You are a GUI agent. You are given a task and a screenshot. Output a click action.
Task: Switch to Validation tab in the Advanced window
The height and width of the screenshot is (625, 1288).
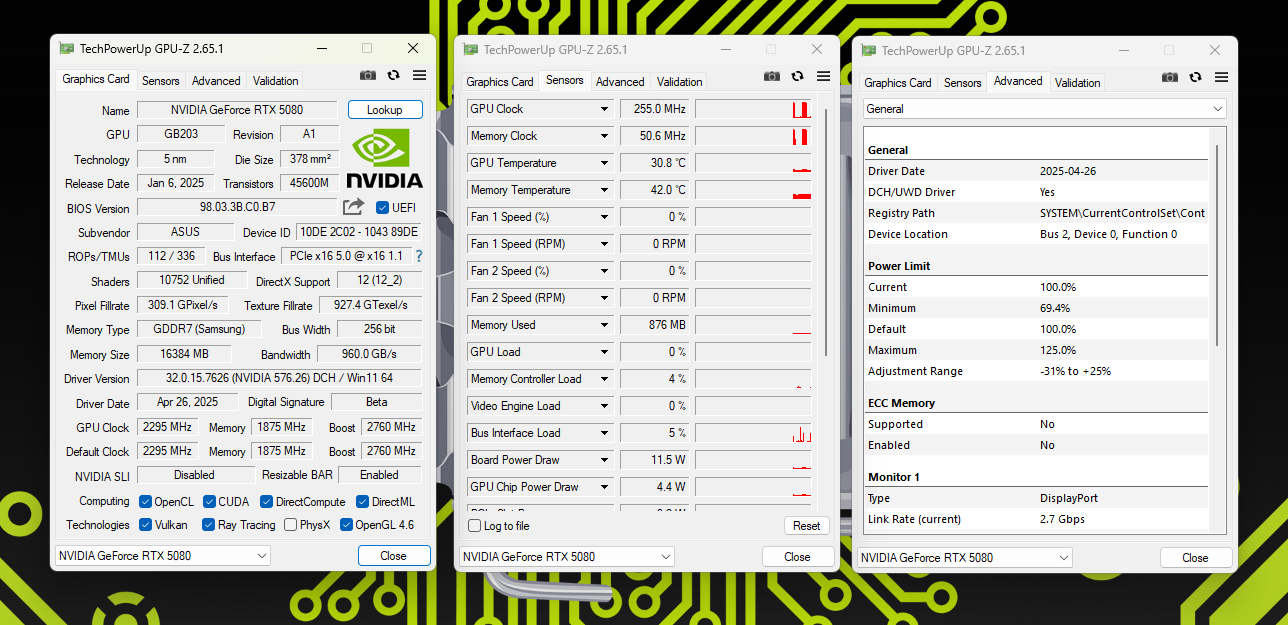point(1078,83)
